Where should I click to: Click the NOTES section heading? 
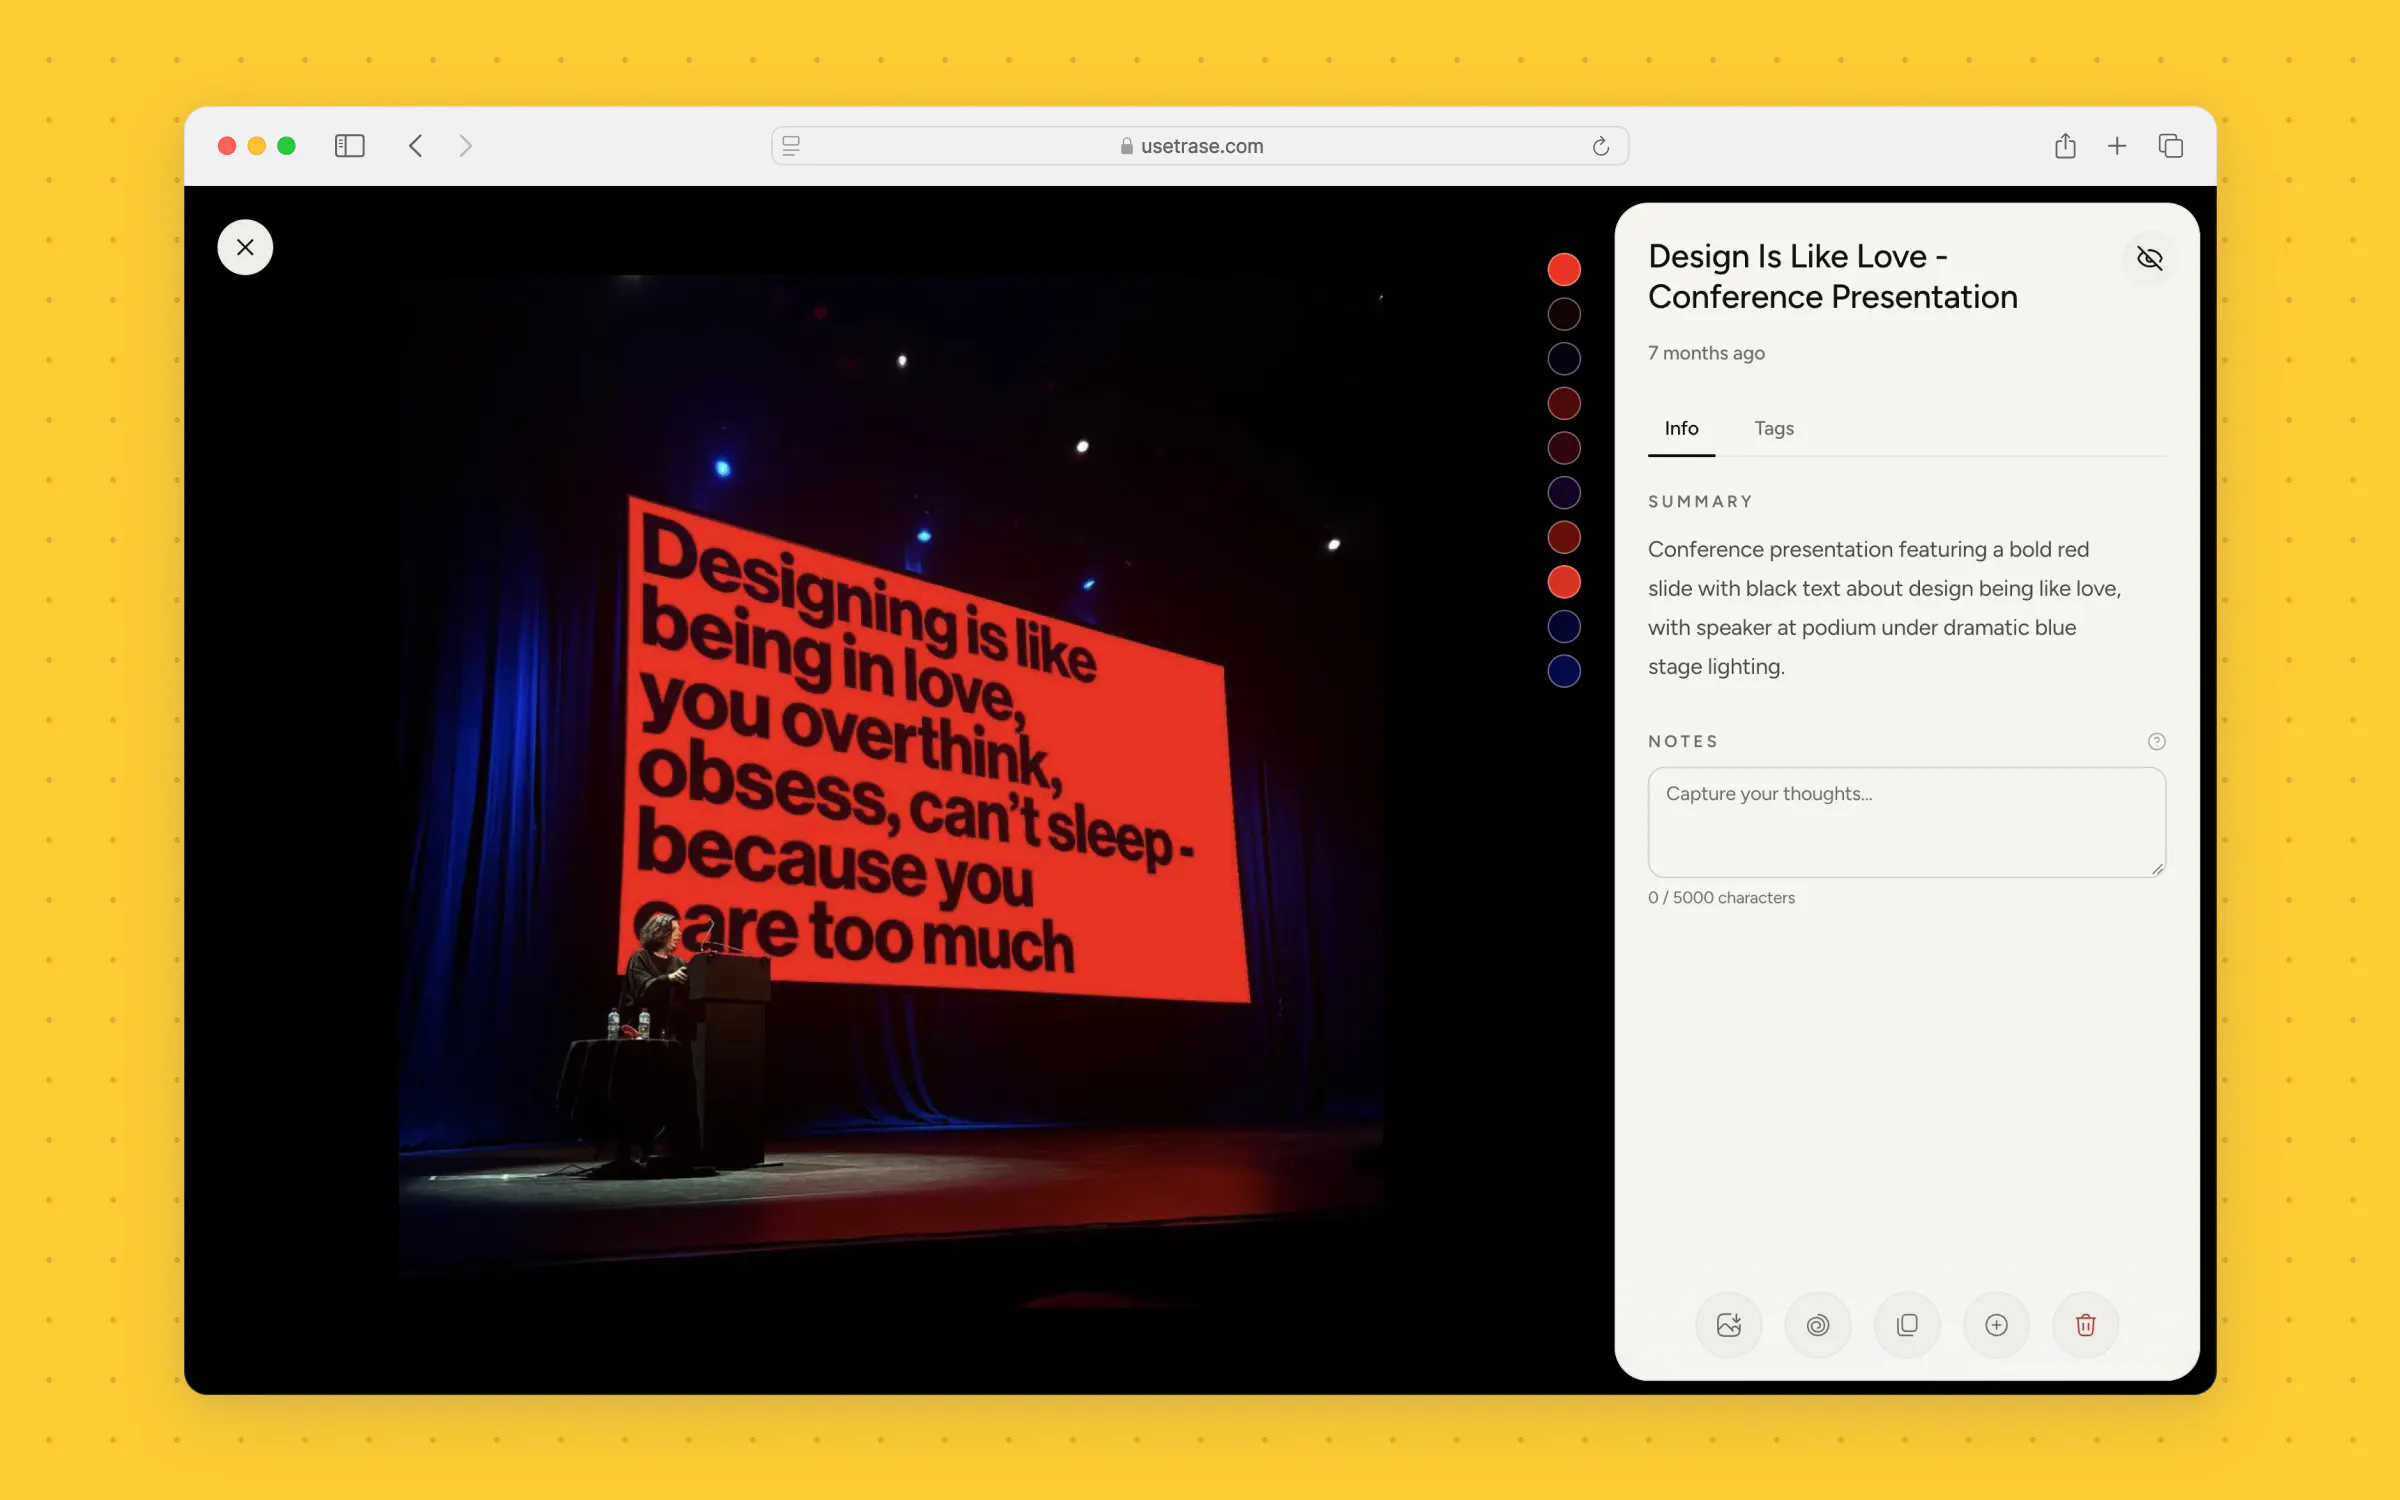(x=1683, y=742)
